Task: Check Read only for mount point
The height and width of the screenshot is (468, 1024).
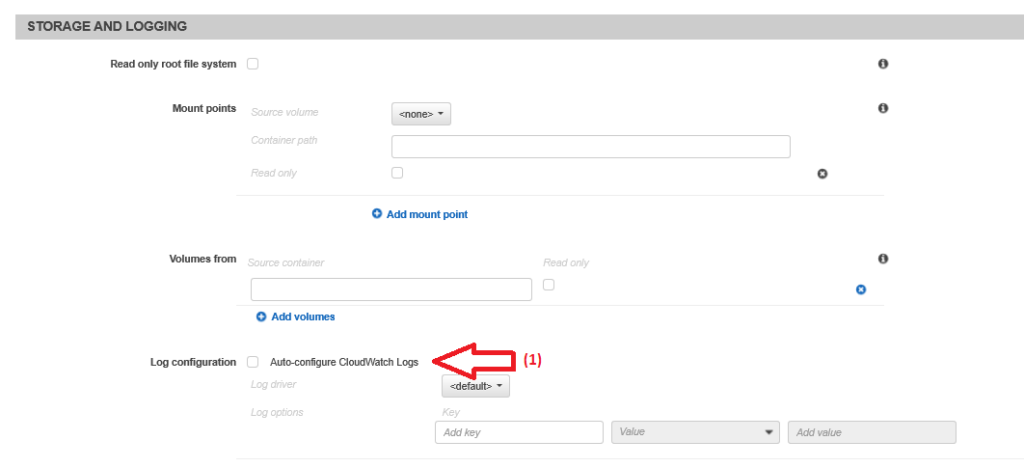Action: (x=397, y=172)
